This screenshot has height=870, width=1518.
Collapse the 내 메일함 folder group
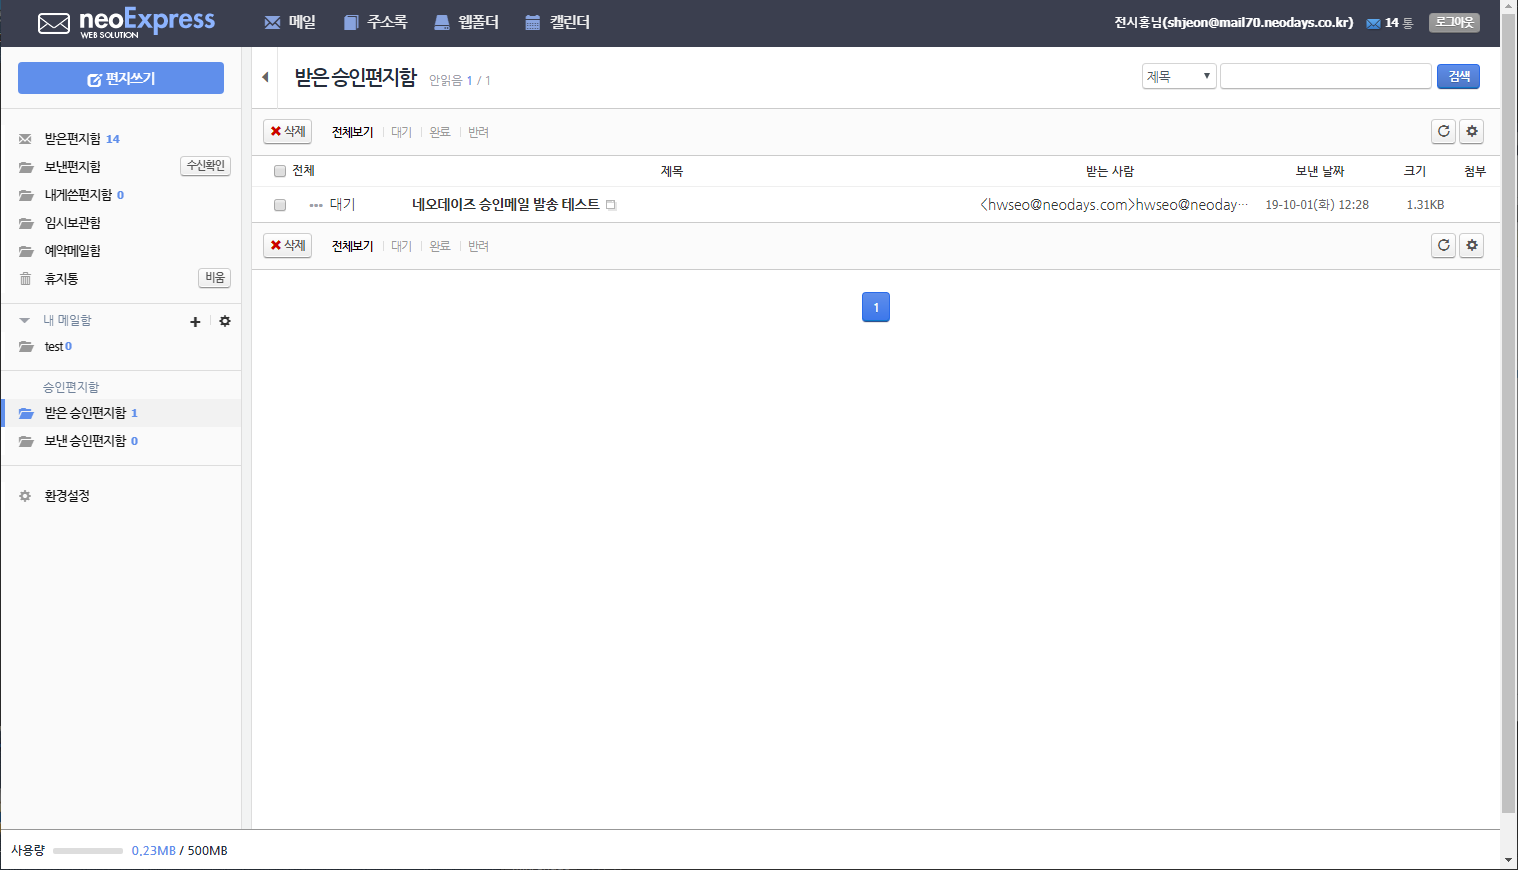(24, 321)
